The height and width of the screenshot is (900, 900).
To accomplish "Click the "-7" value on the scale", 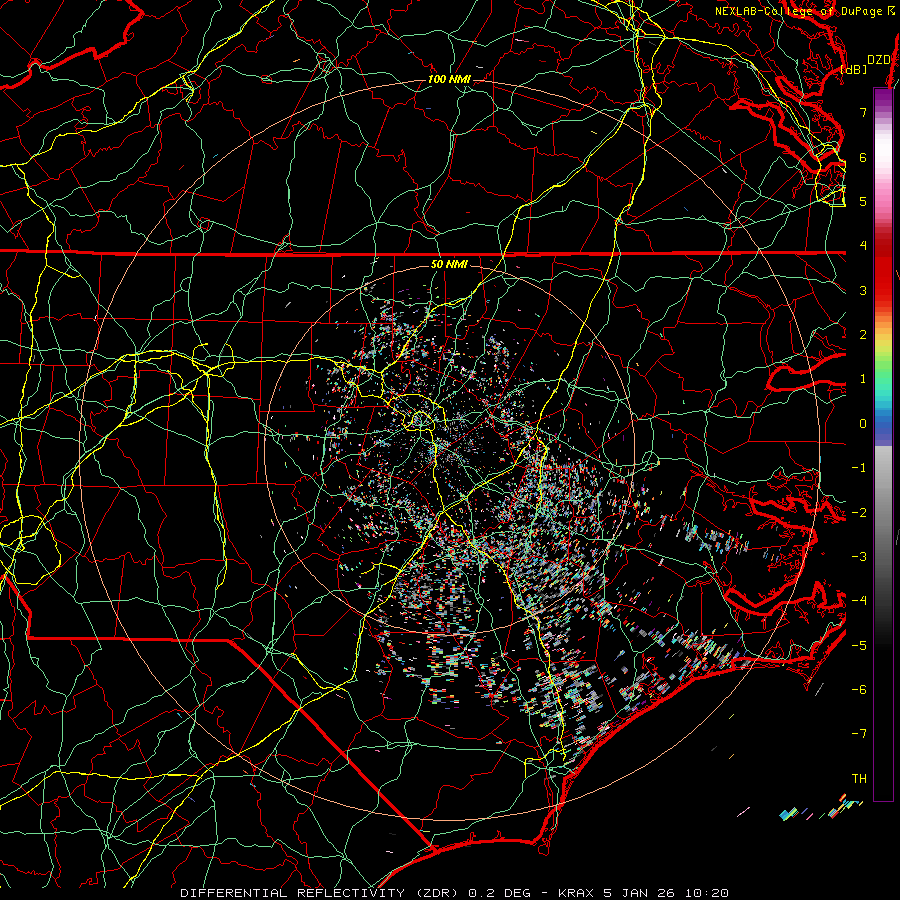I will point(859,734).
